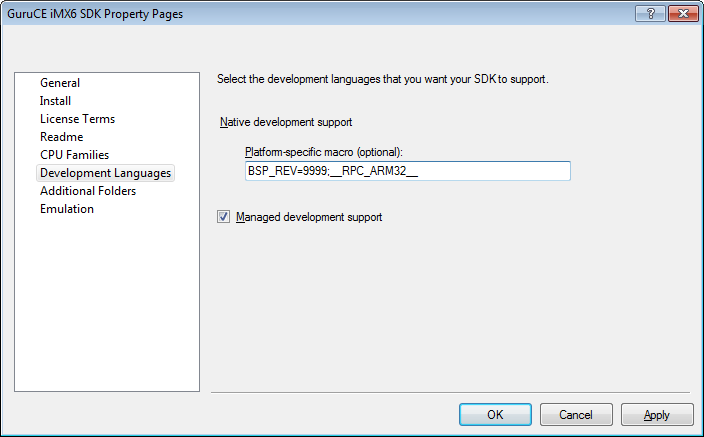Screen dimensions: 704x437
Task: Select the Install page
Action: [x=55, y=101]
